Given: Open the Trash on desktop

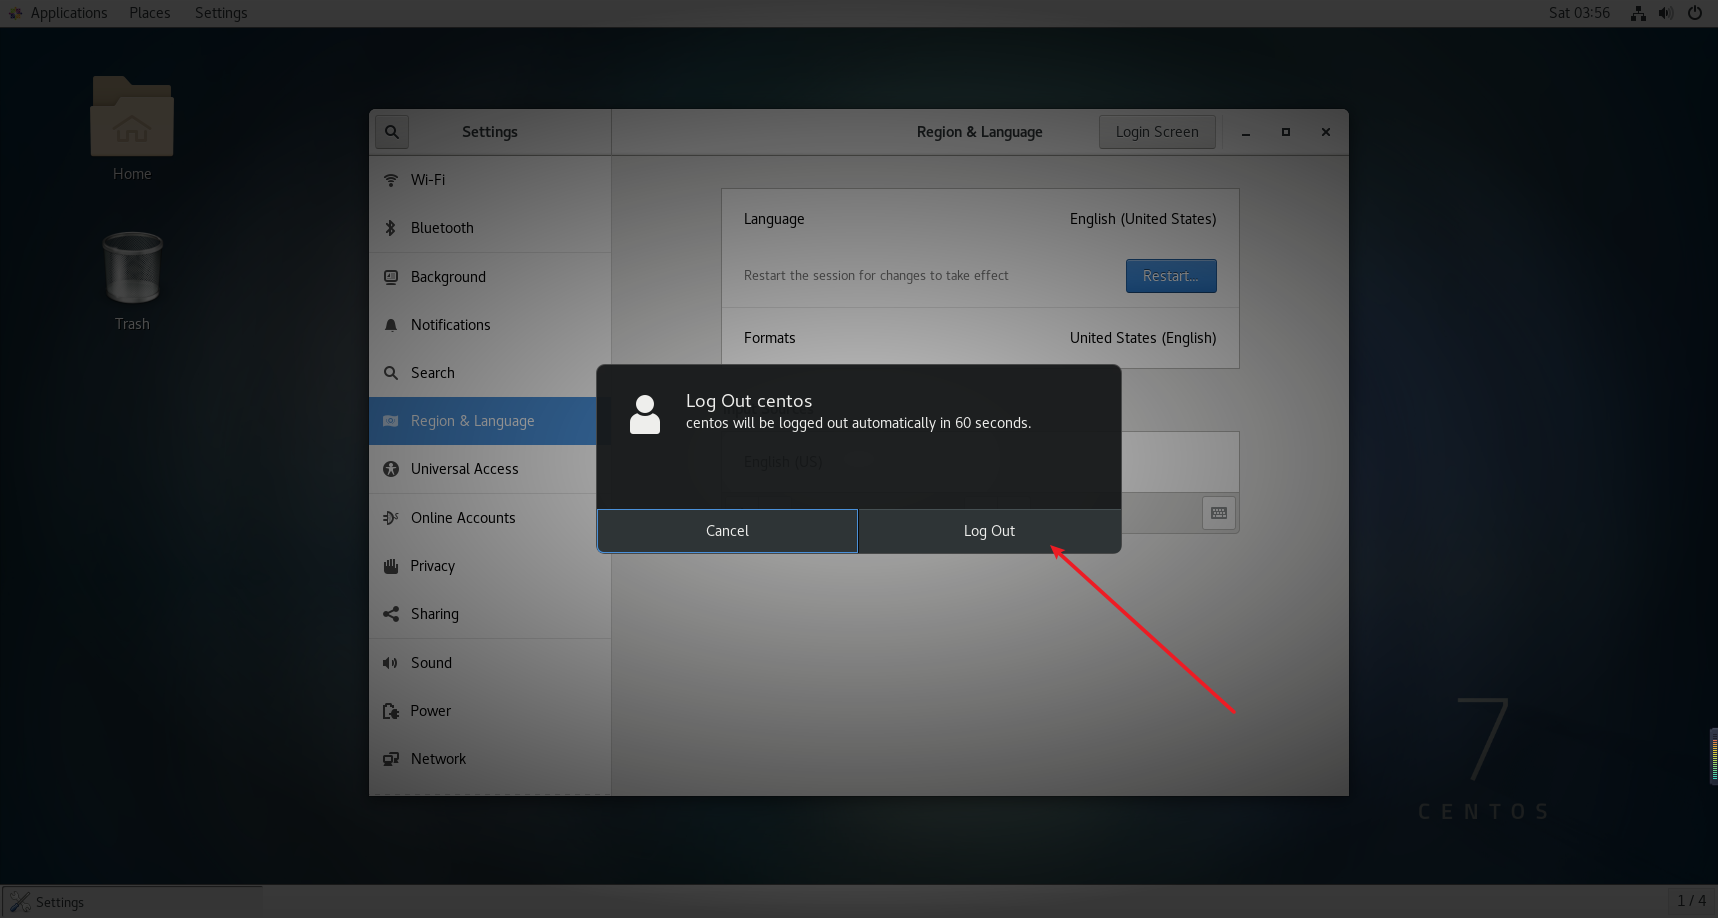Looking at the screenshot, I should tap(132, 281).
